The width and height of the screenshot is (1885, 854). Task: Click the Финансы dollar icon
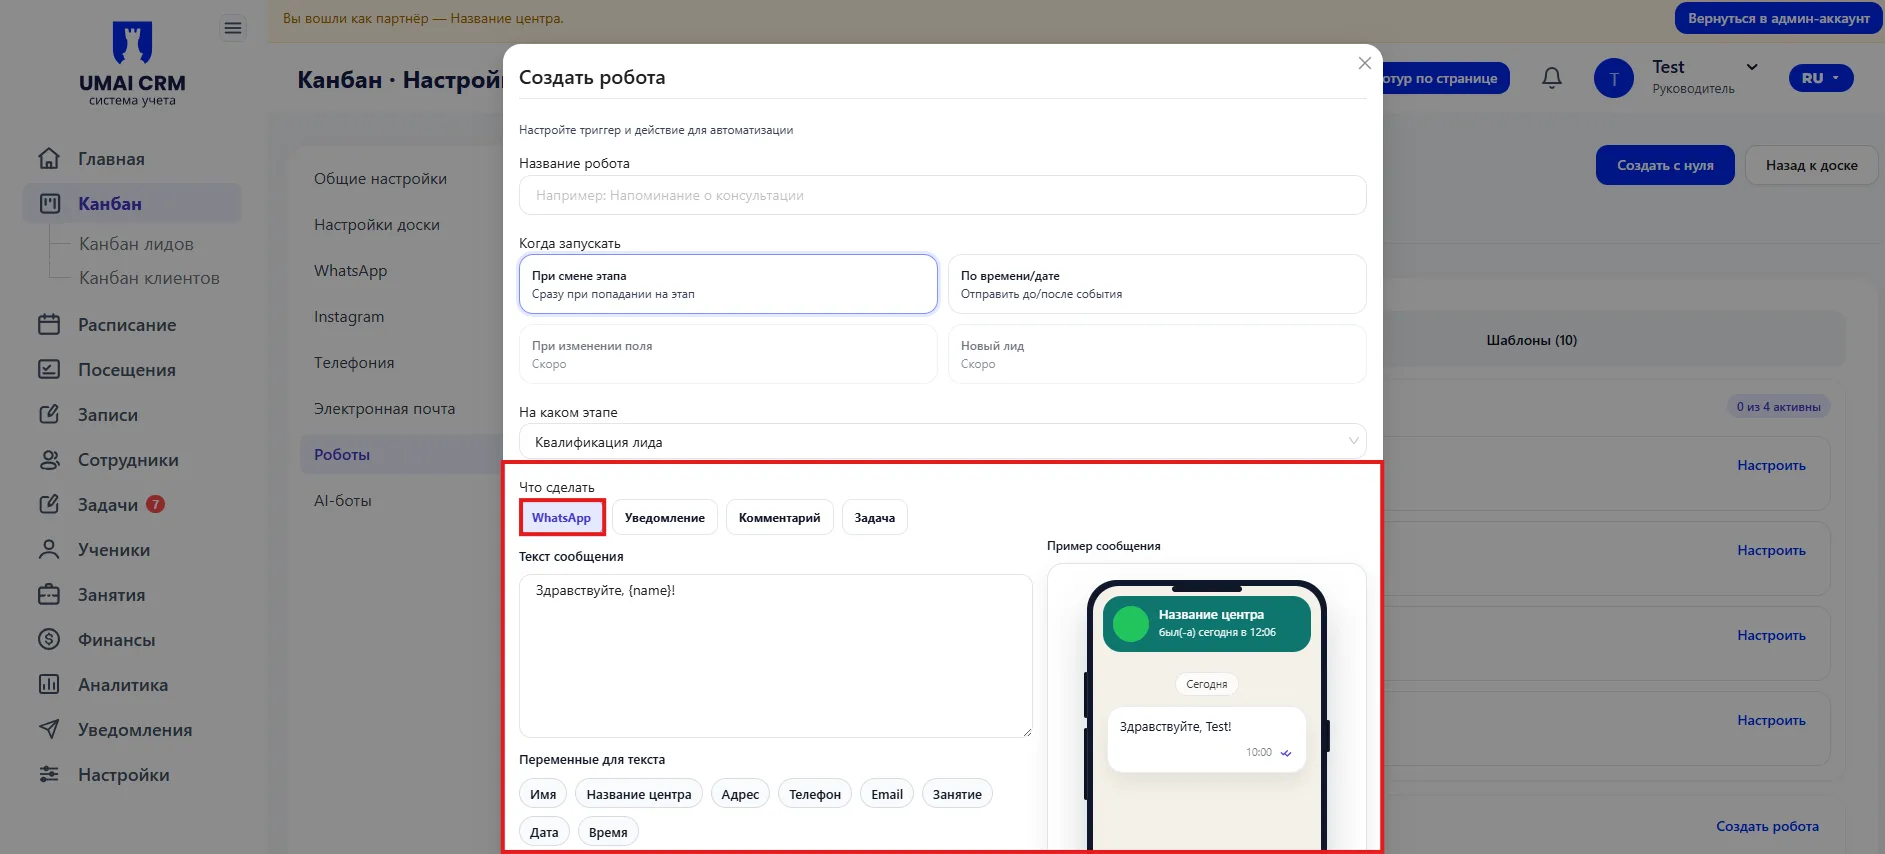click(49, 640)
